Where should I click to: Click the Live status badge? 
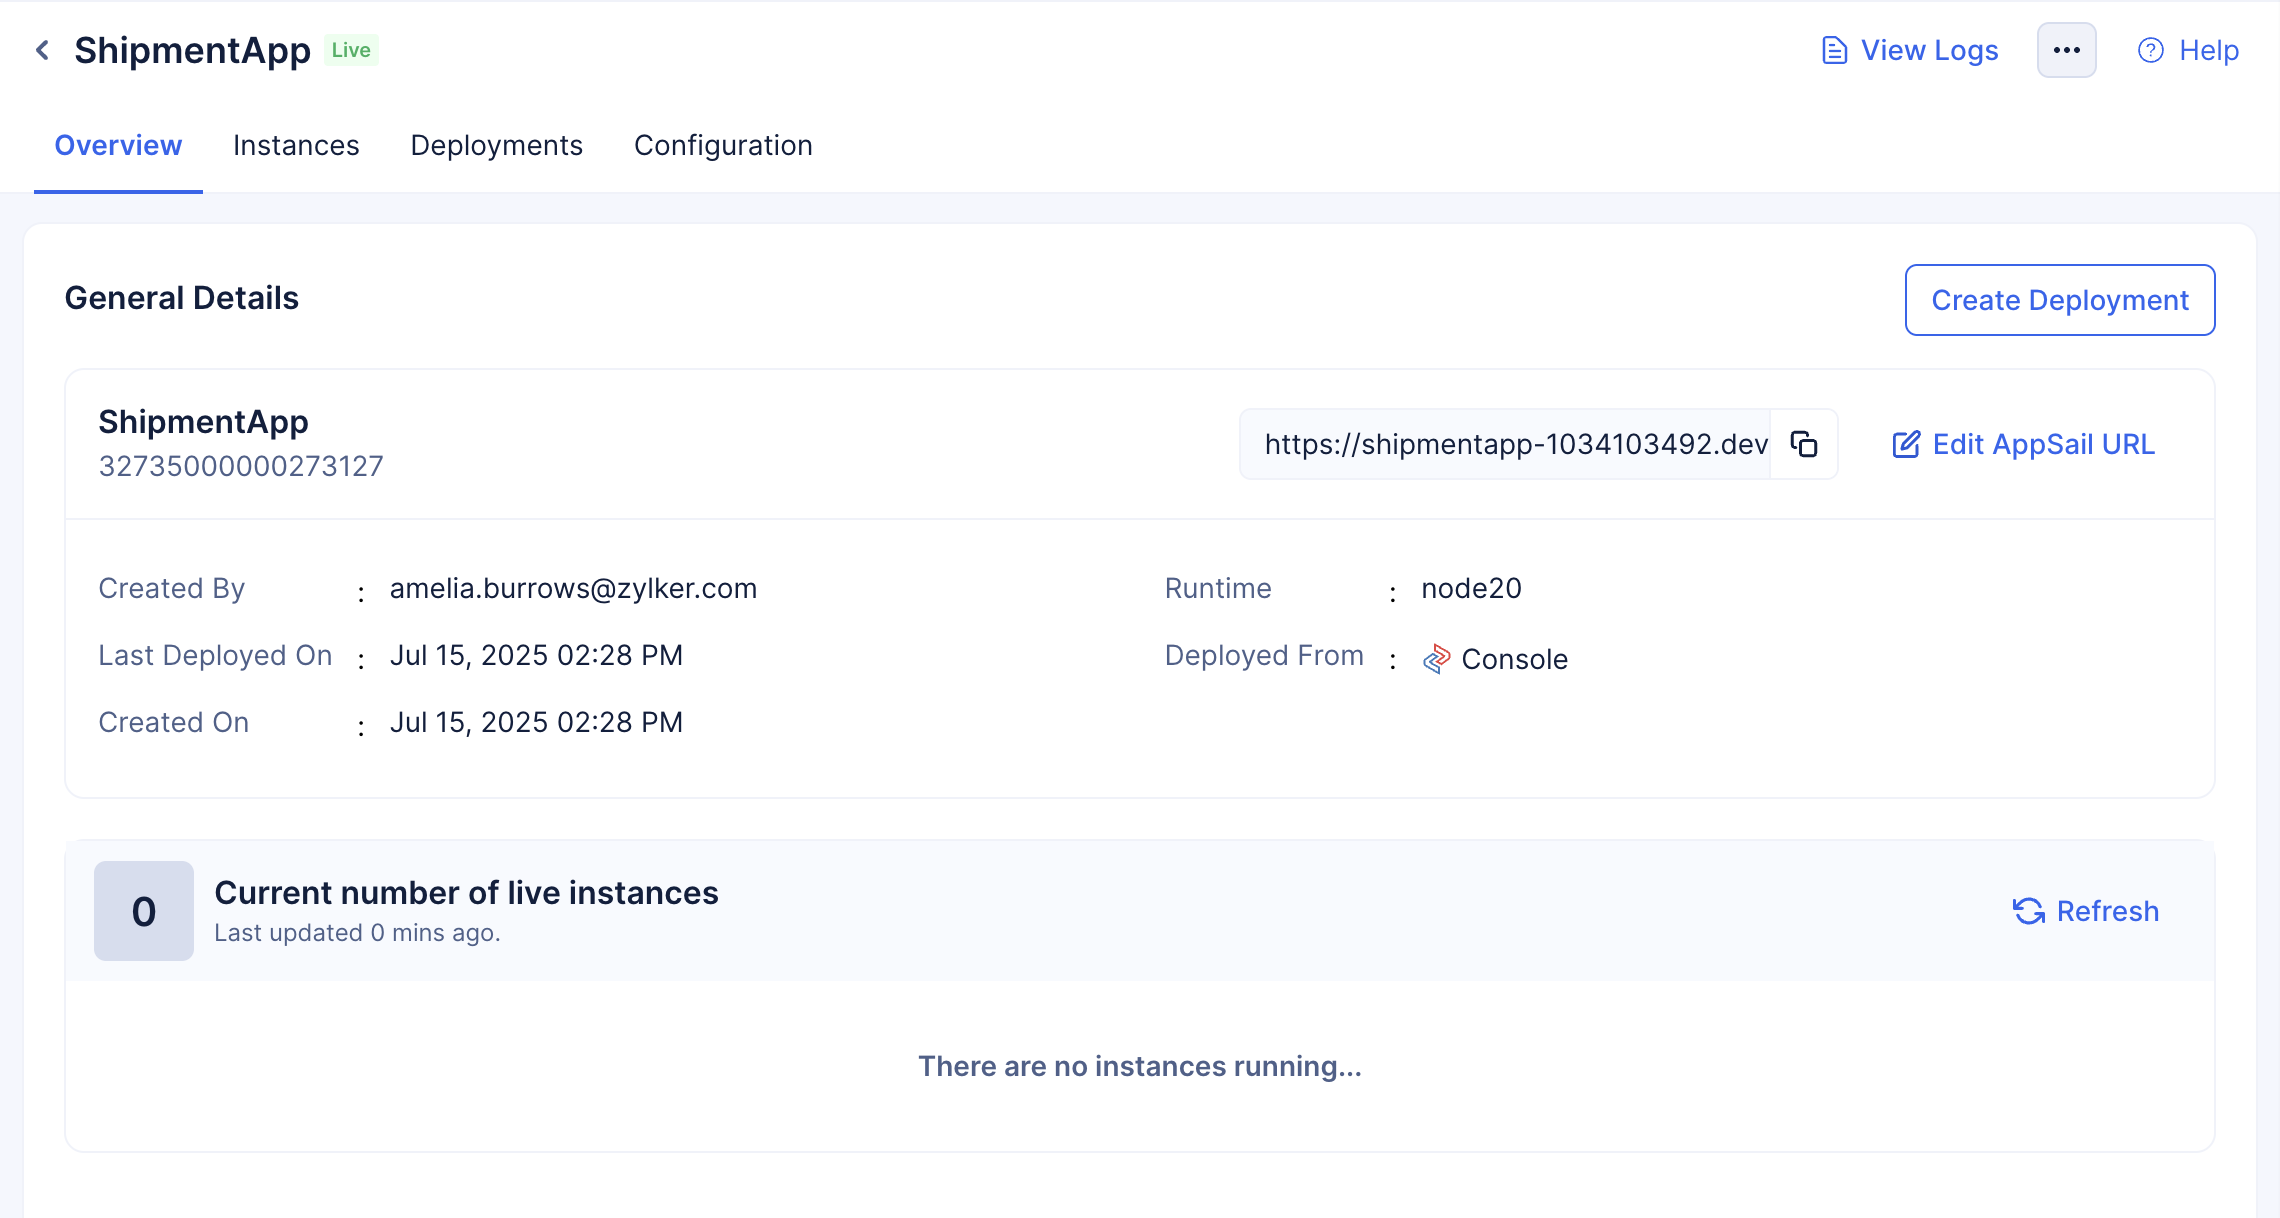351,50
